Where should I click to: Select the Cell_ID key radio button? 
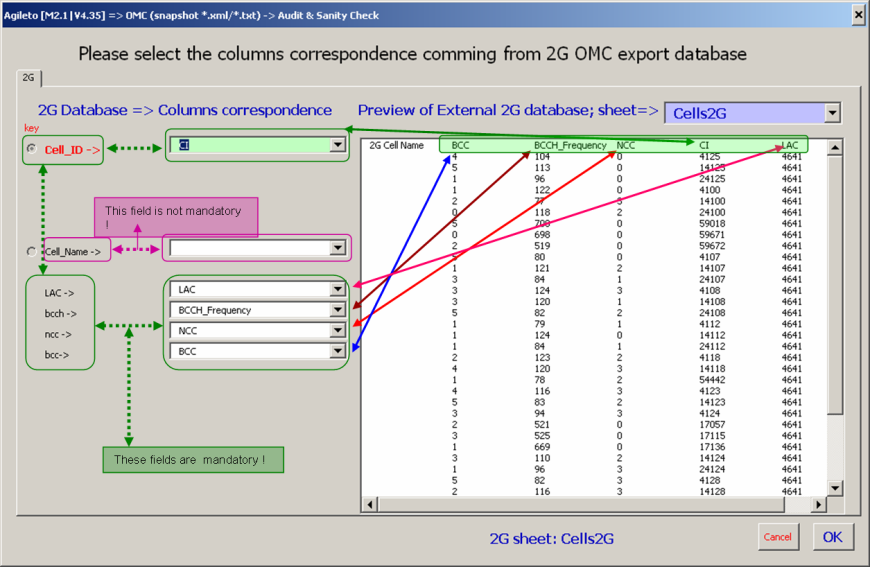[x=32, y=149]
